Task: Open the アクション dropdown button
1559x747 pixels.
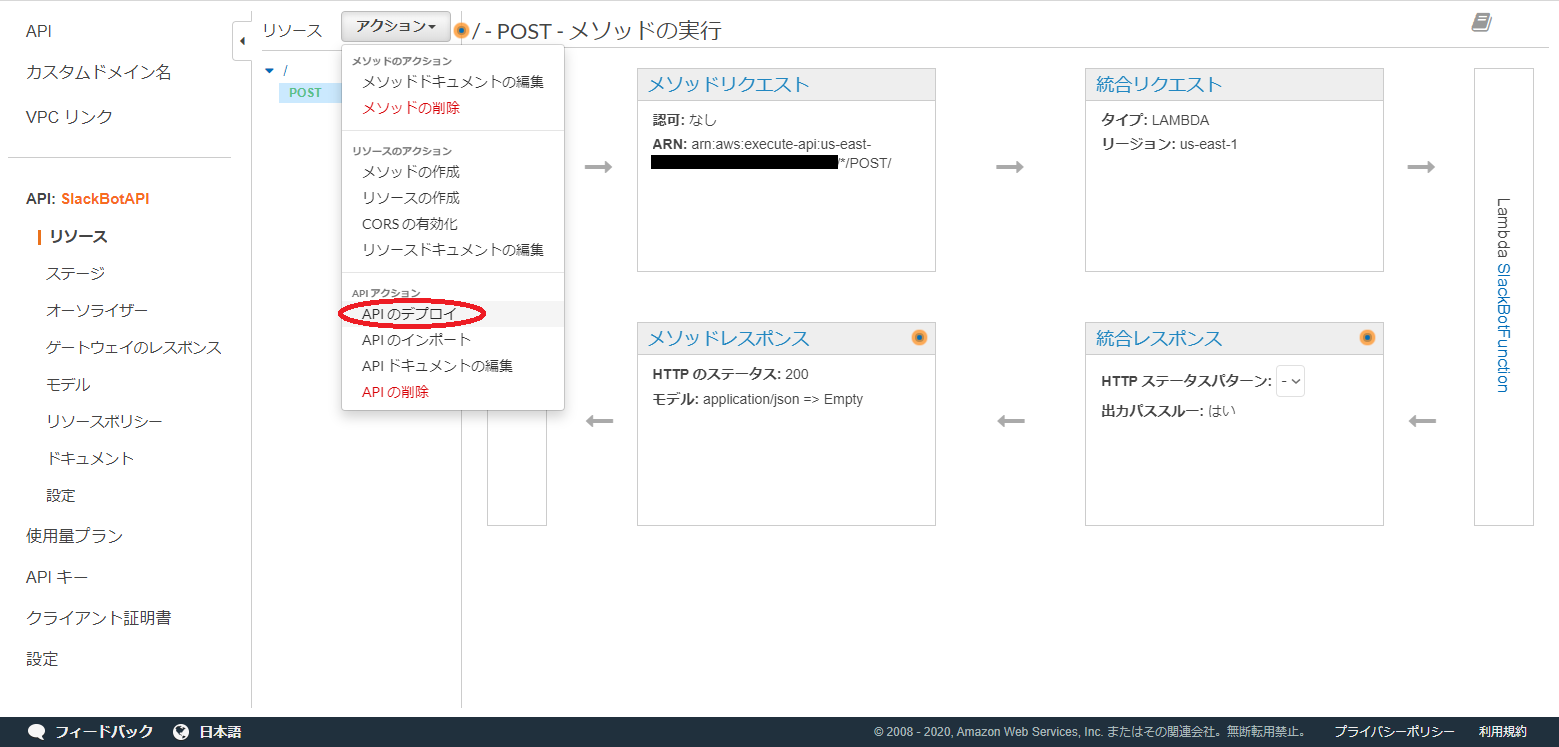Action: pyautogui.click(x=396, y=27)
